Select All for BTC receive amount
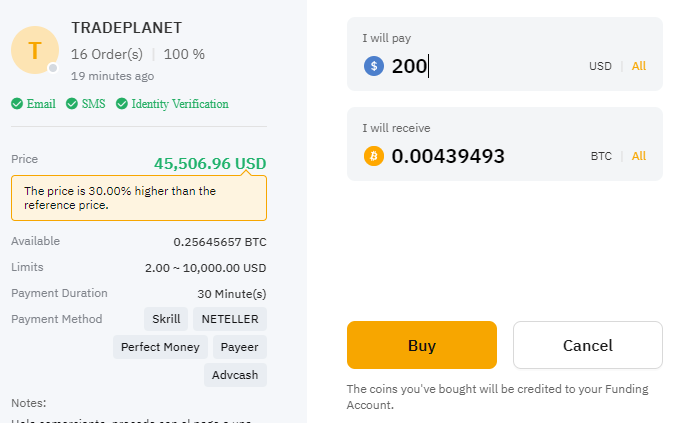The image size is (684, 423). point(639,156)
